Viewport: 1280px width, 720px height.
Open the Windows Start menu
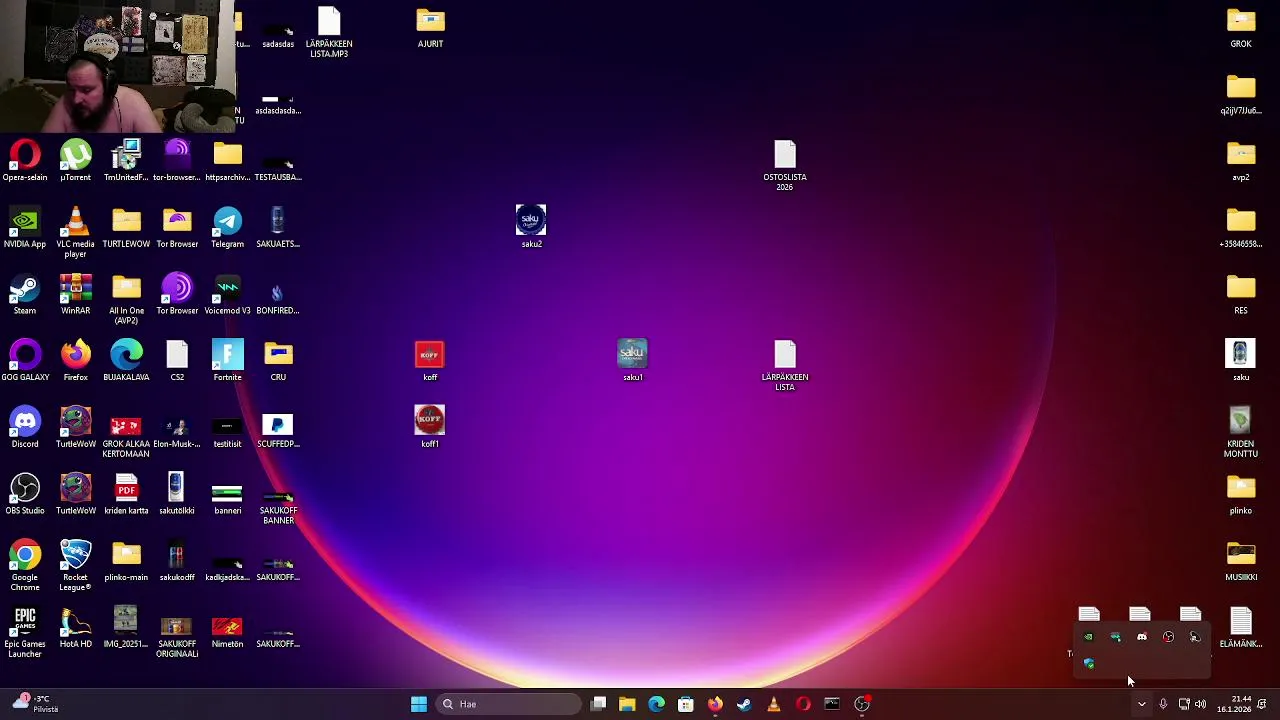[419, 704]
